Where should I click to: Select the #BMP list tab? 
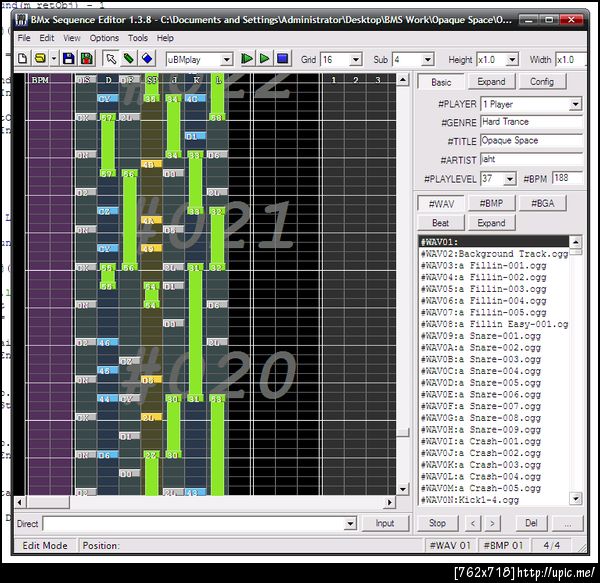click(491, 203)
